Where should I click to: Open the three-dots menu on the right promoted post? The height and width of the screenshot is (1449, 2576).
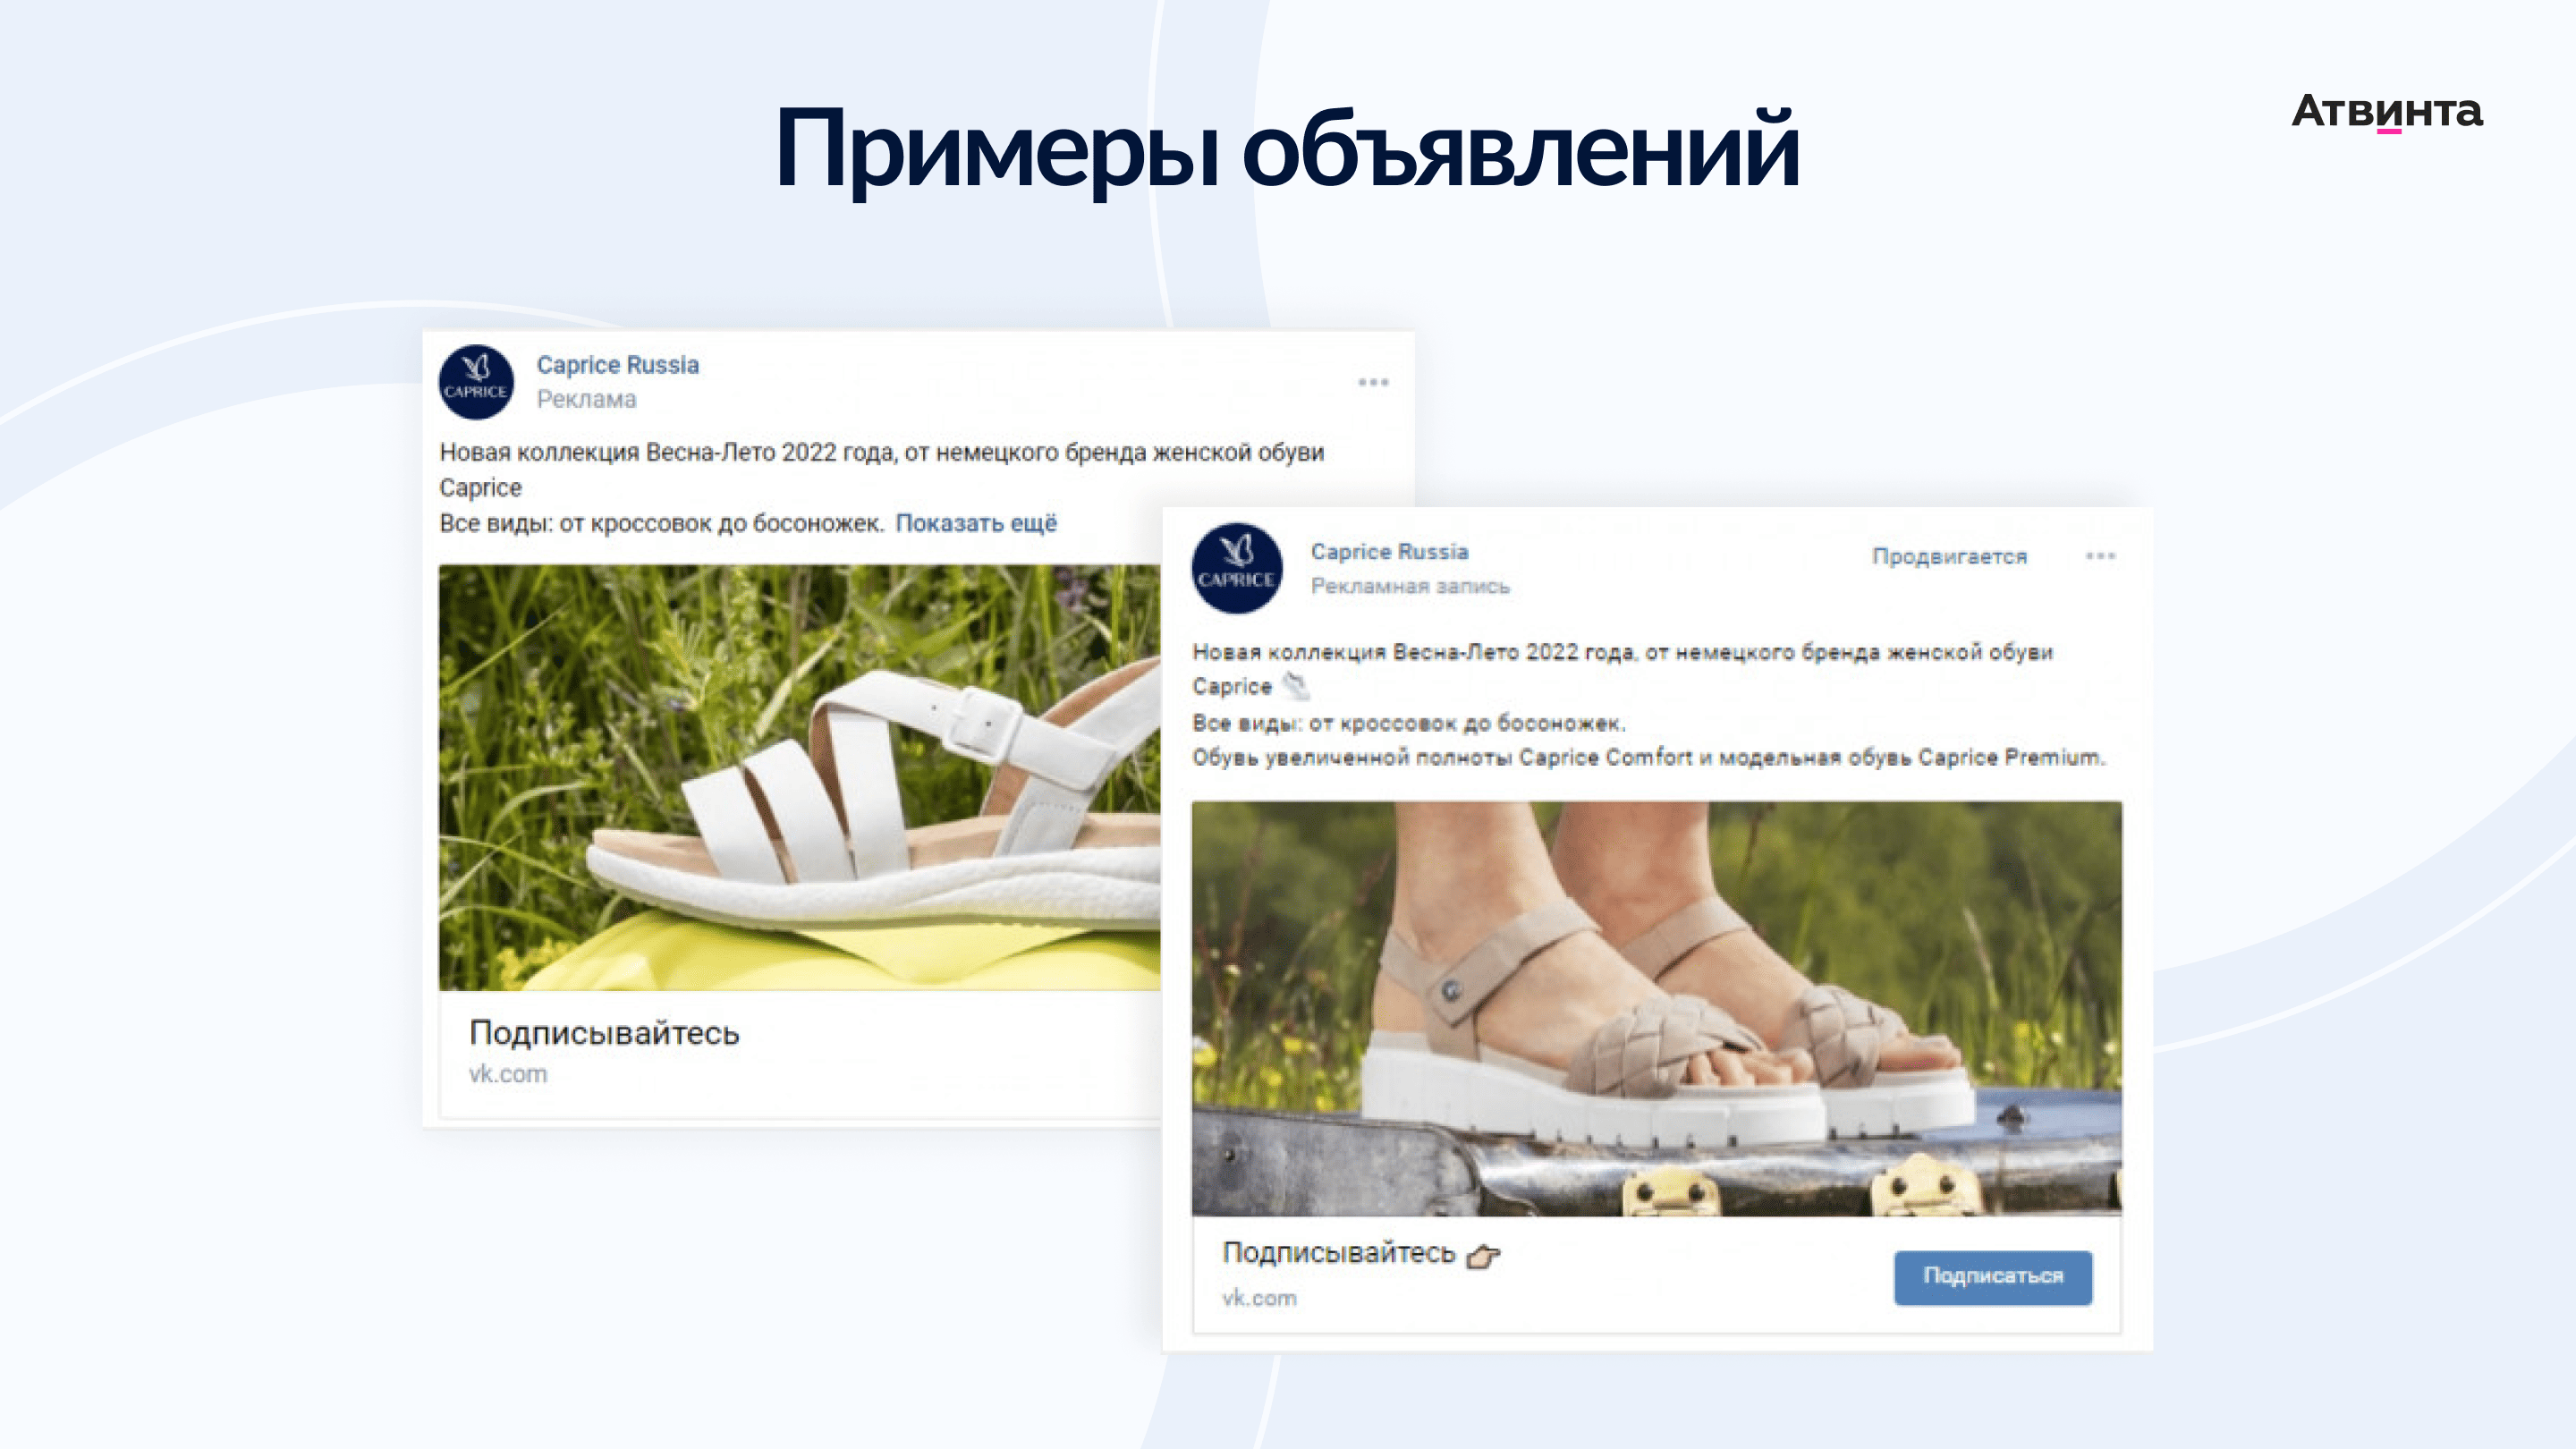coord(2100,556)
